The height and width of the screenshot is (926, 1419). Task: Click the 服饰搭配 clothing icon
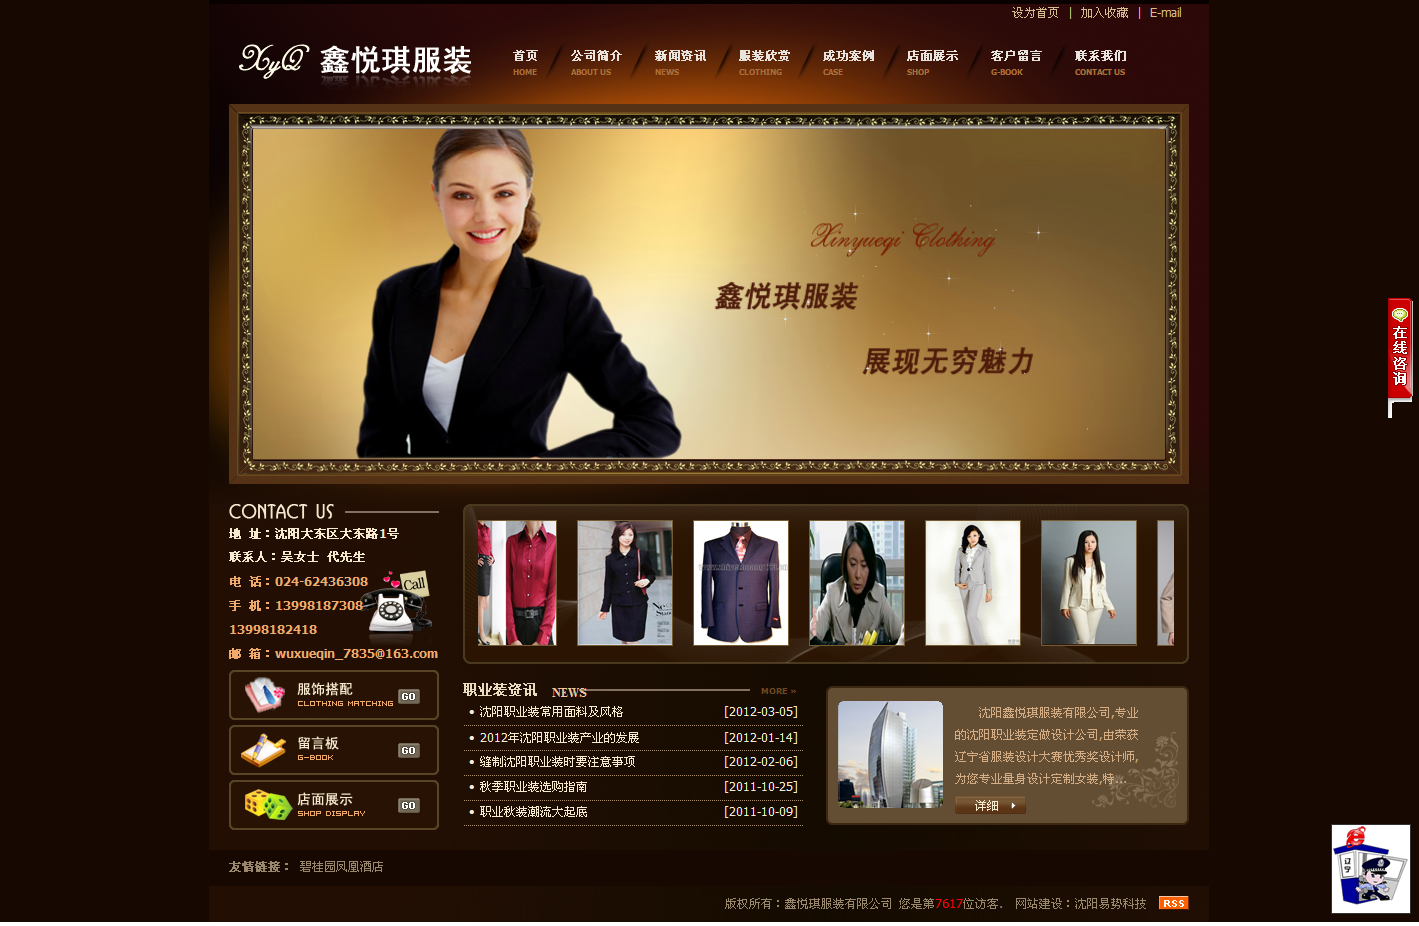pyautogui.click(x=265, y=694)
